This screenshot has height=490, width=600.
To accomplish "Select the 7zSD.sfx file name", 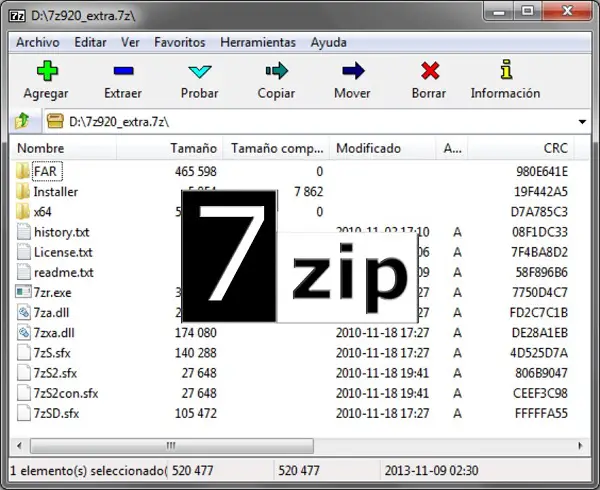I will (56, 413).
